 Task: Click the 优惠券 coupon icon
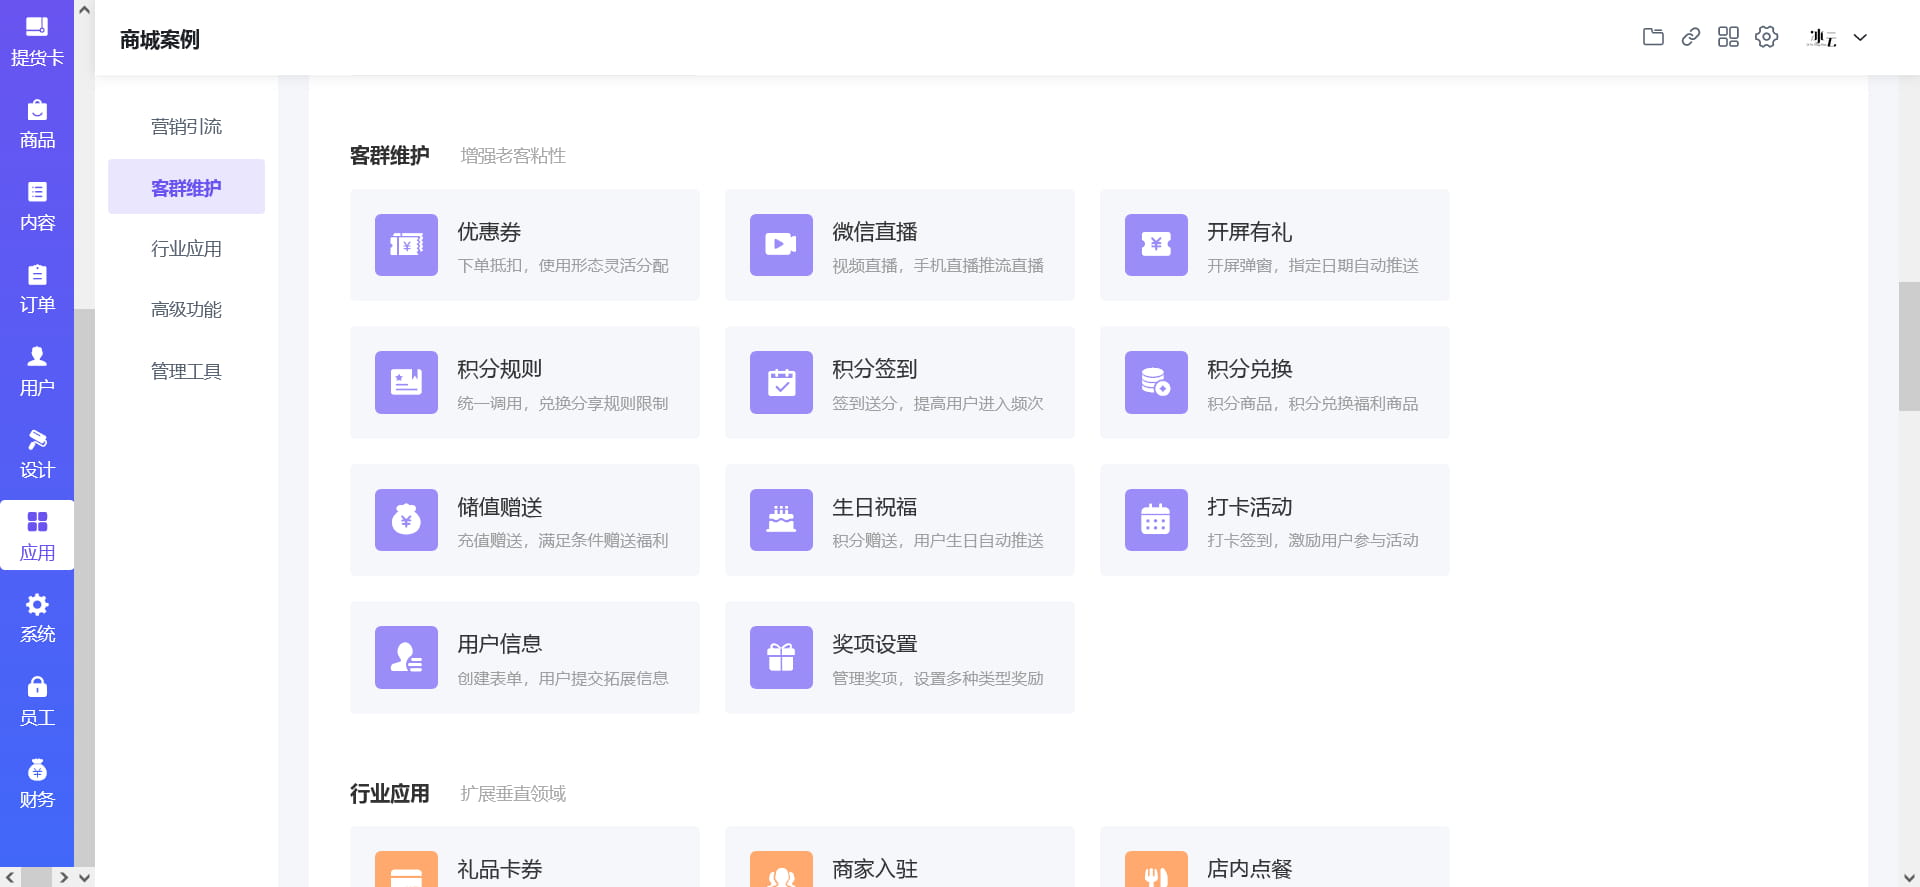point(406,245)
